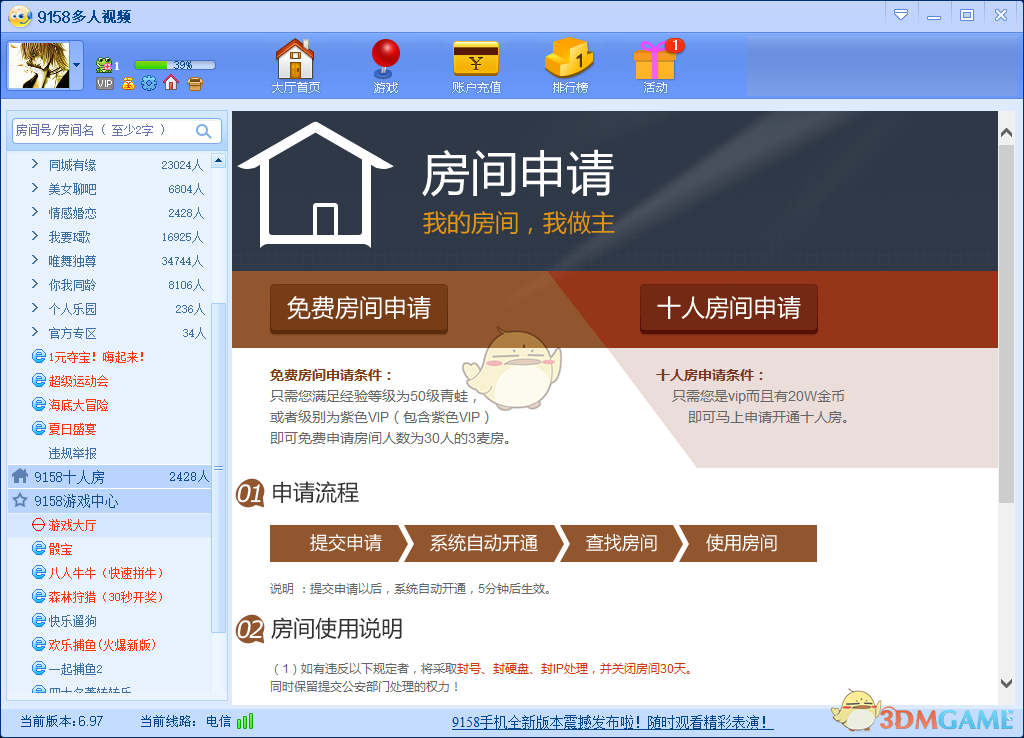Open 账户充值 account recharge
Image resolution: width=1024 pixels, height=738 pixels.
475,64
